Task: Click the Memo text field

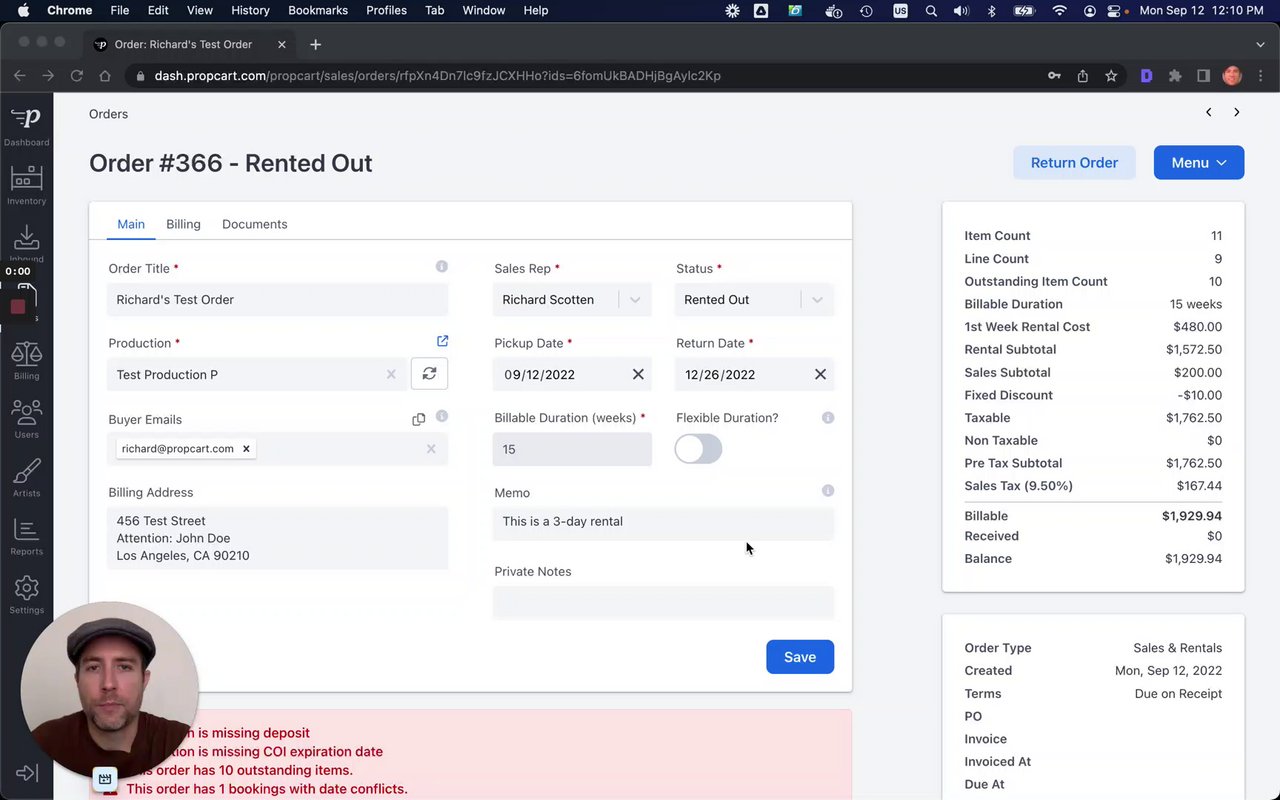Action: [663, 522]
